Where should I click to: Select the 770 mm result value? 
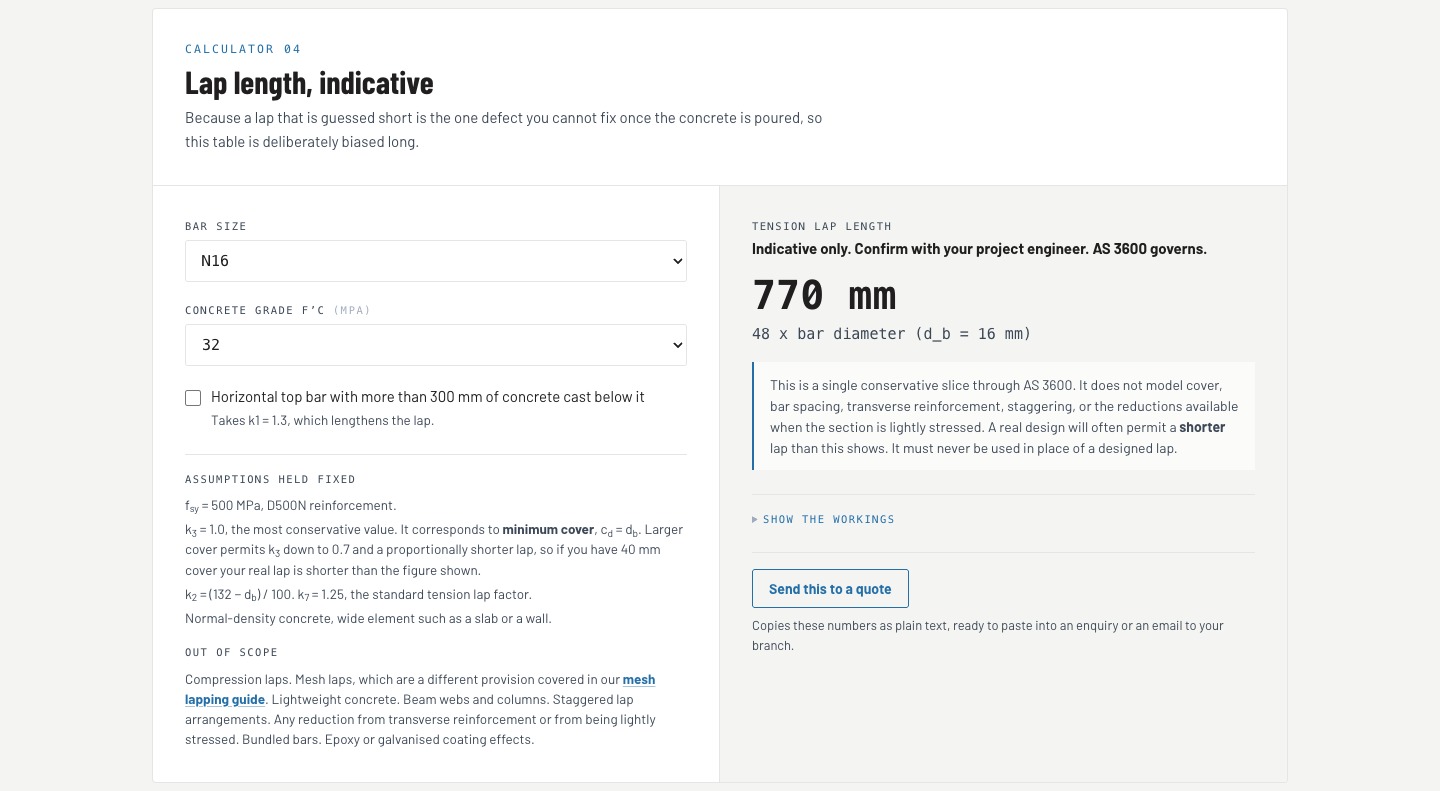[x=824, y=296]
